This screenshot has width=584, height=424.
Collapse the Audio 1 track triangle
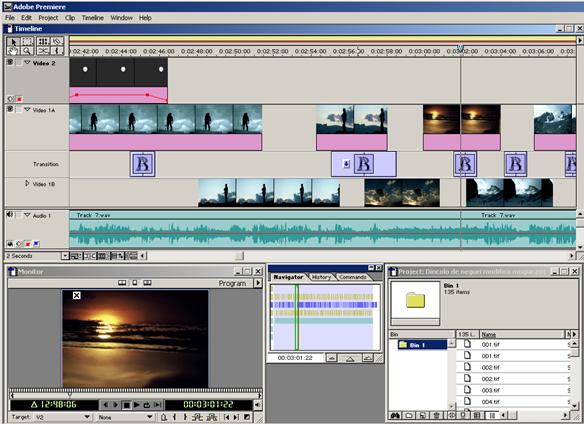[27, 215]
